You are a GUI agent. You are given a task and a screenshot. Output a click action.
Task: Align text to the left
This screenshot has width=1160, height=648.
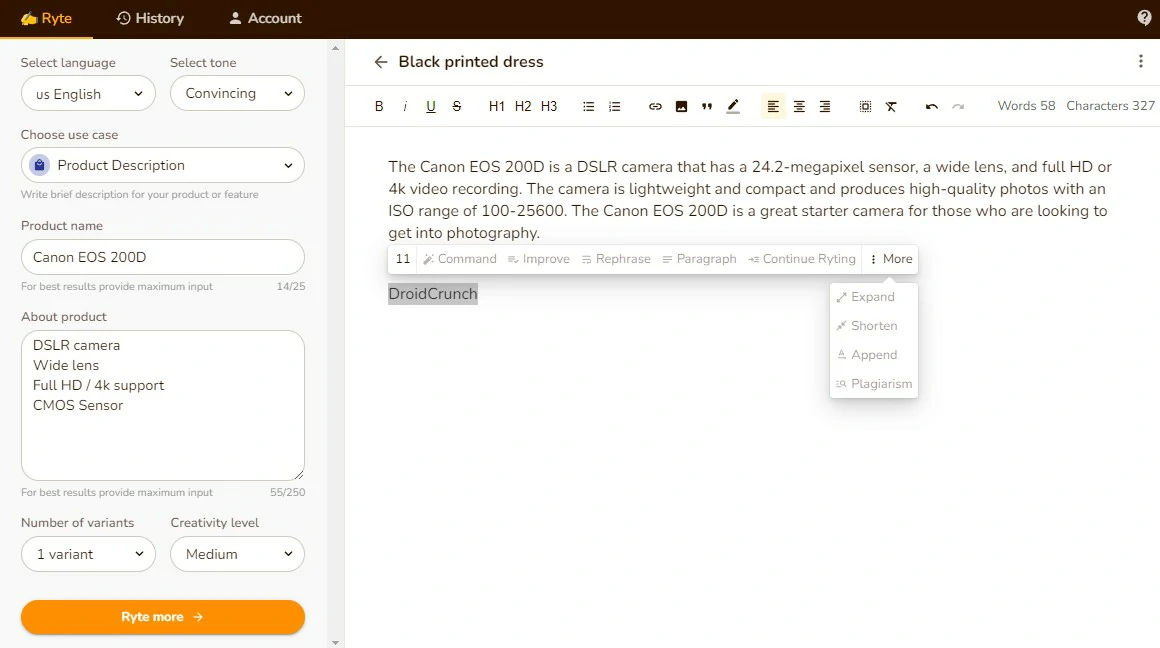[773, 107]
